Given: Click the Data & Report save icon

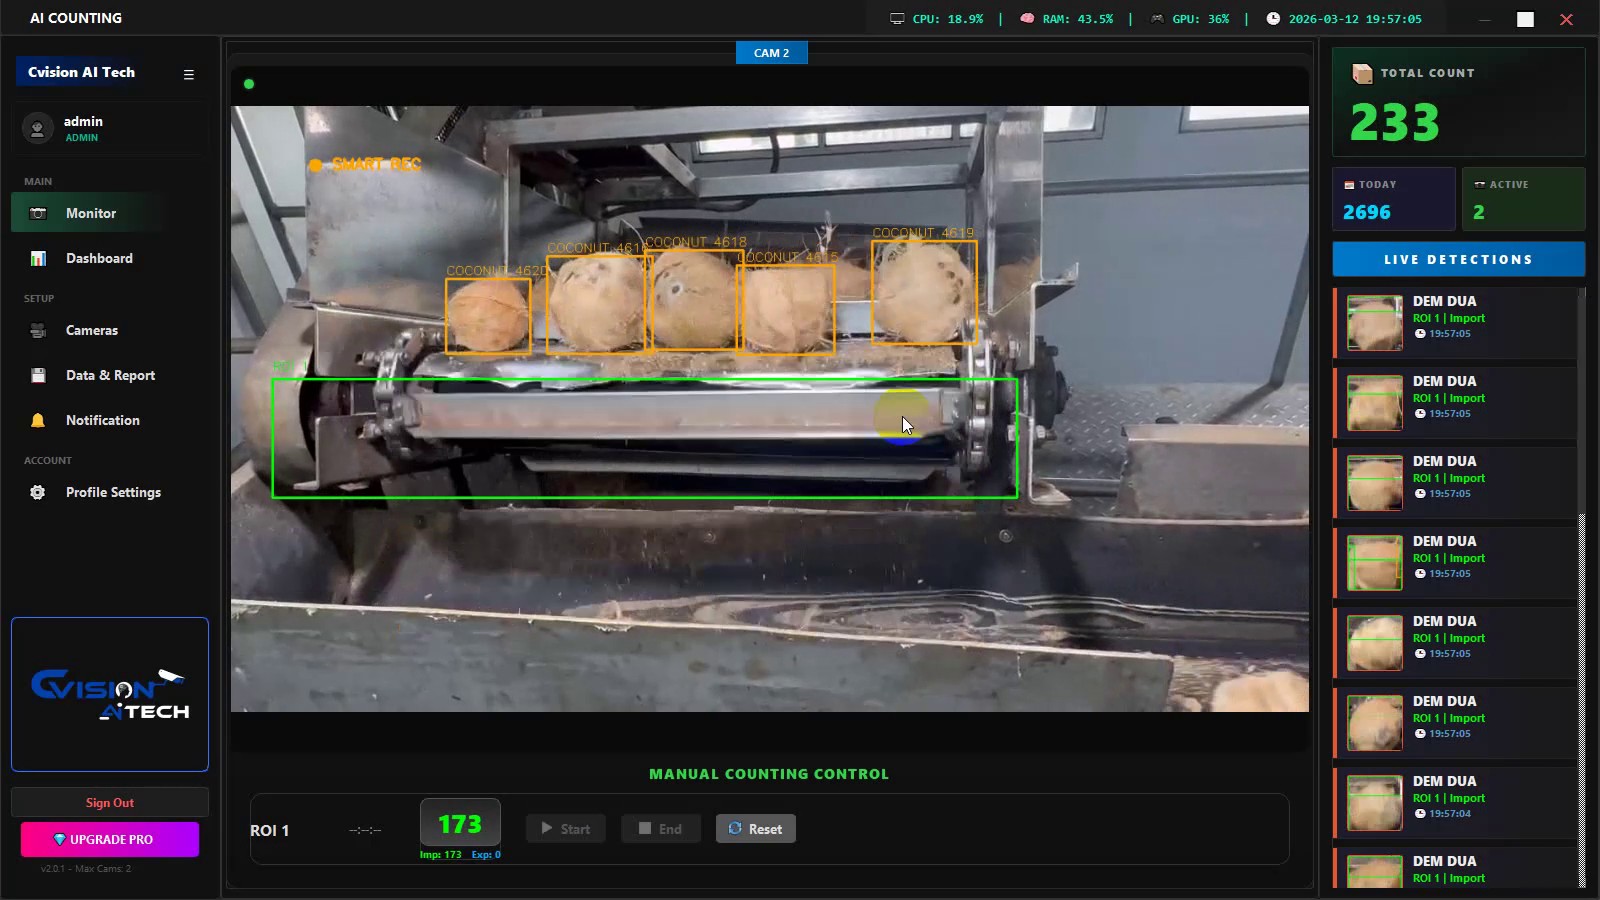Looking at the screenshot, I should click(38, 375).
